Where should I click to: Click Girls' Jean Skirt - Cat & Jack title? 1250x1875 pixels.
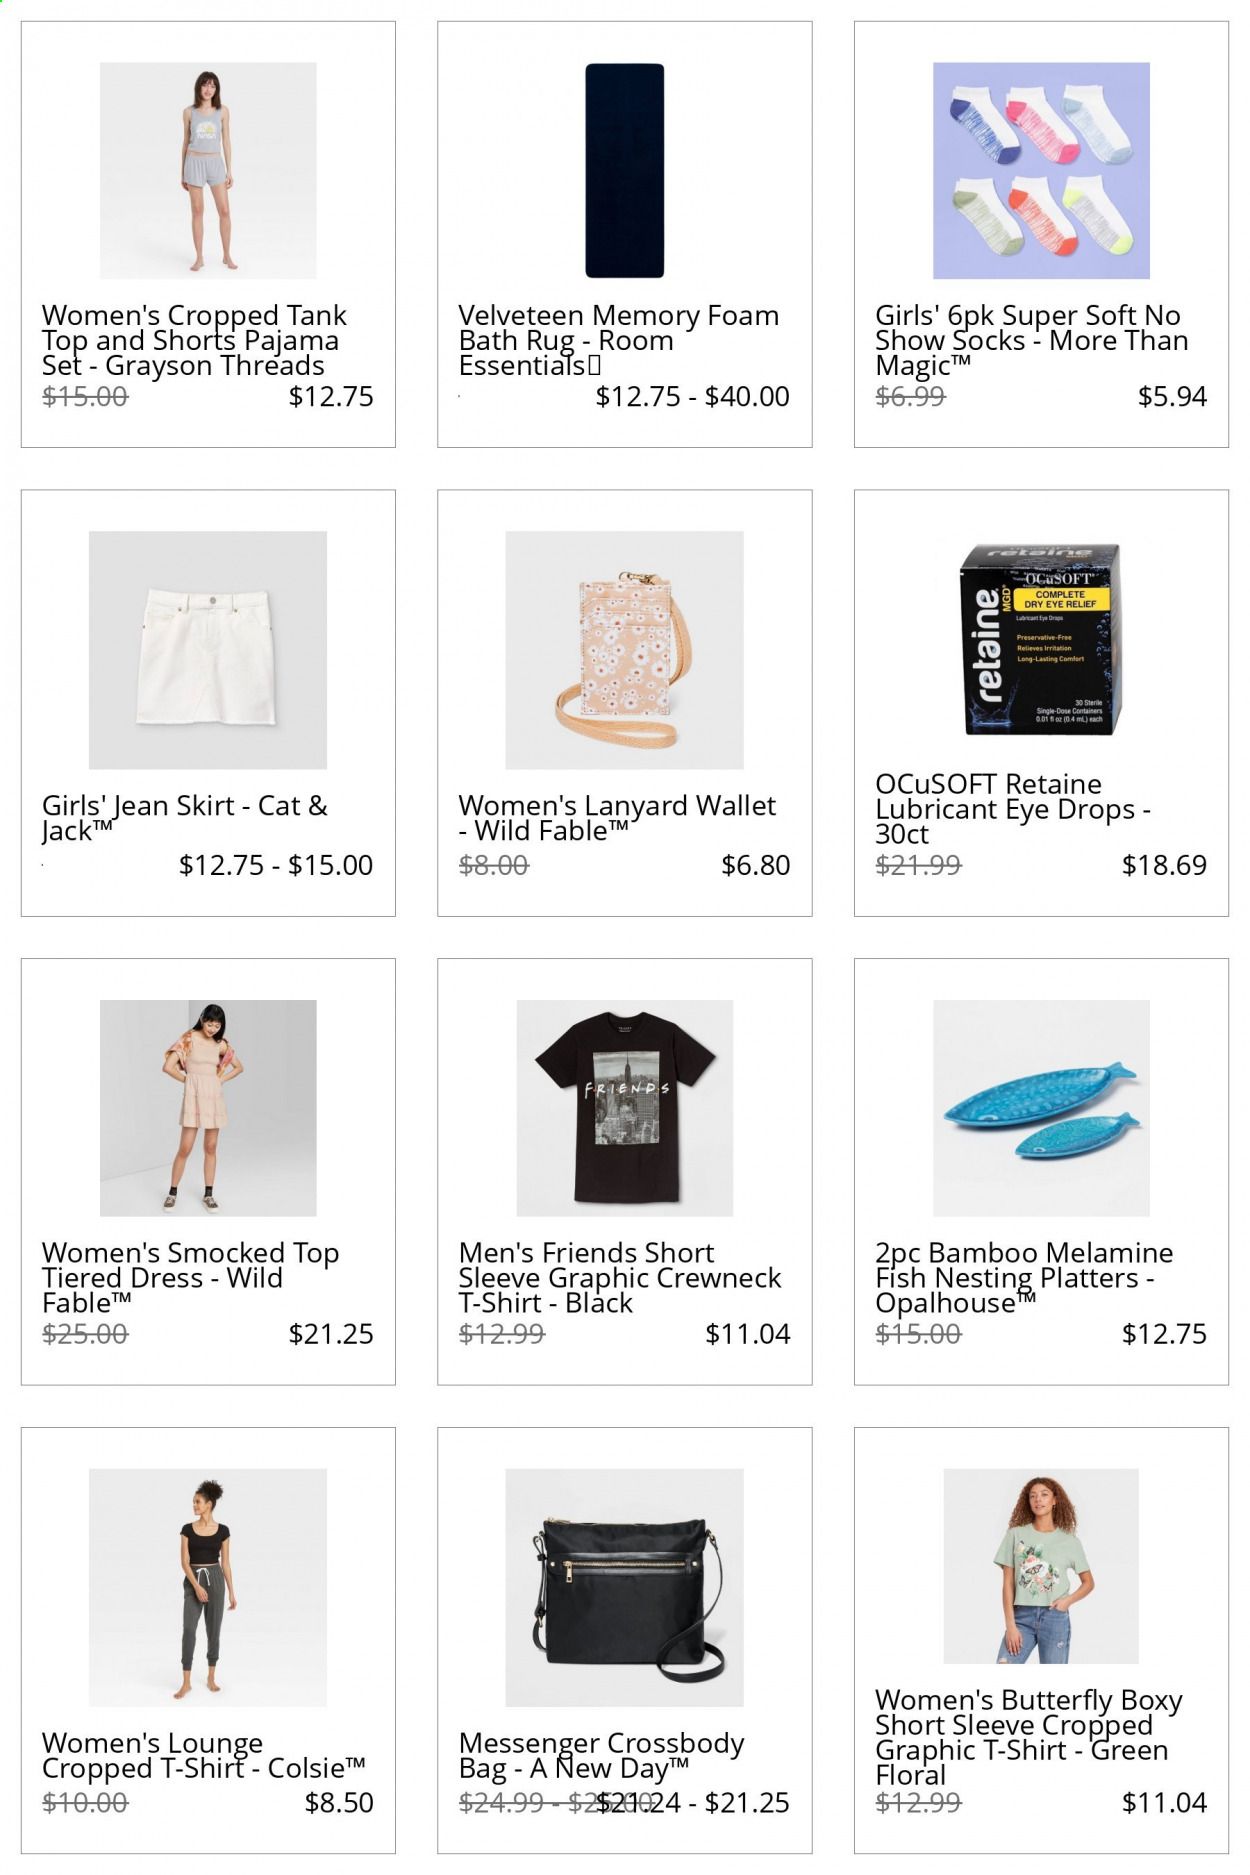coord(185,818)
